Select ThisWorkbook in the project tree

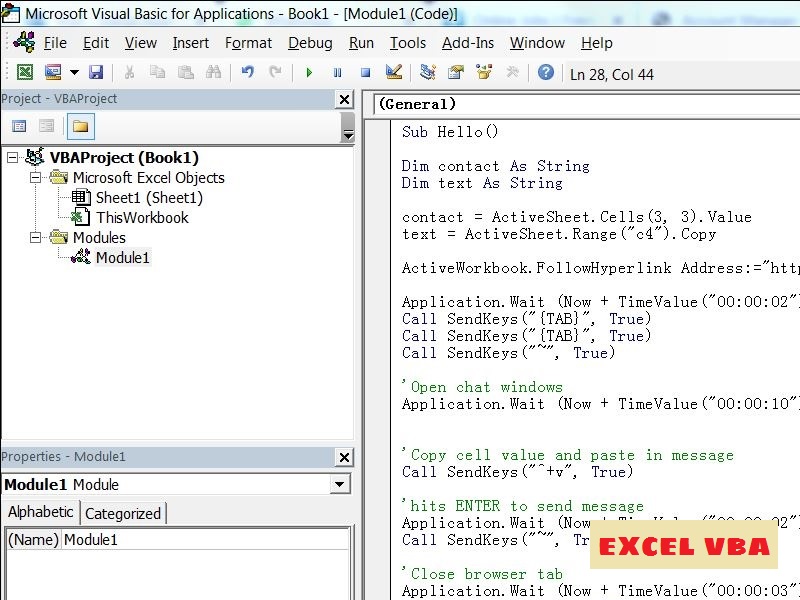[x=142, y=218]
